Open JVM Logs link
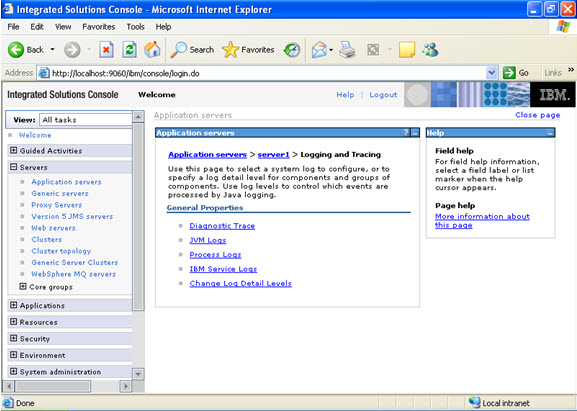Viewport: 577px width, 411px height. (x=208, y=240)
